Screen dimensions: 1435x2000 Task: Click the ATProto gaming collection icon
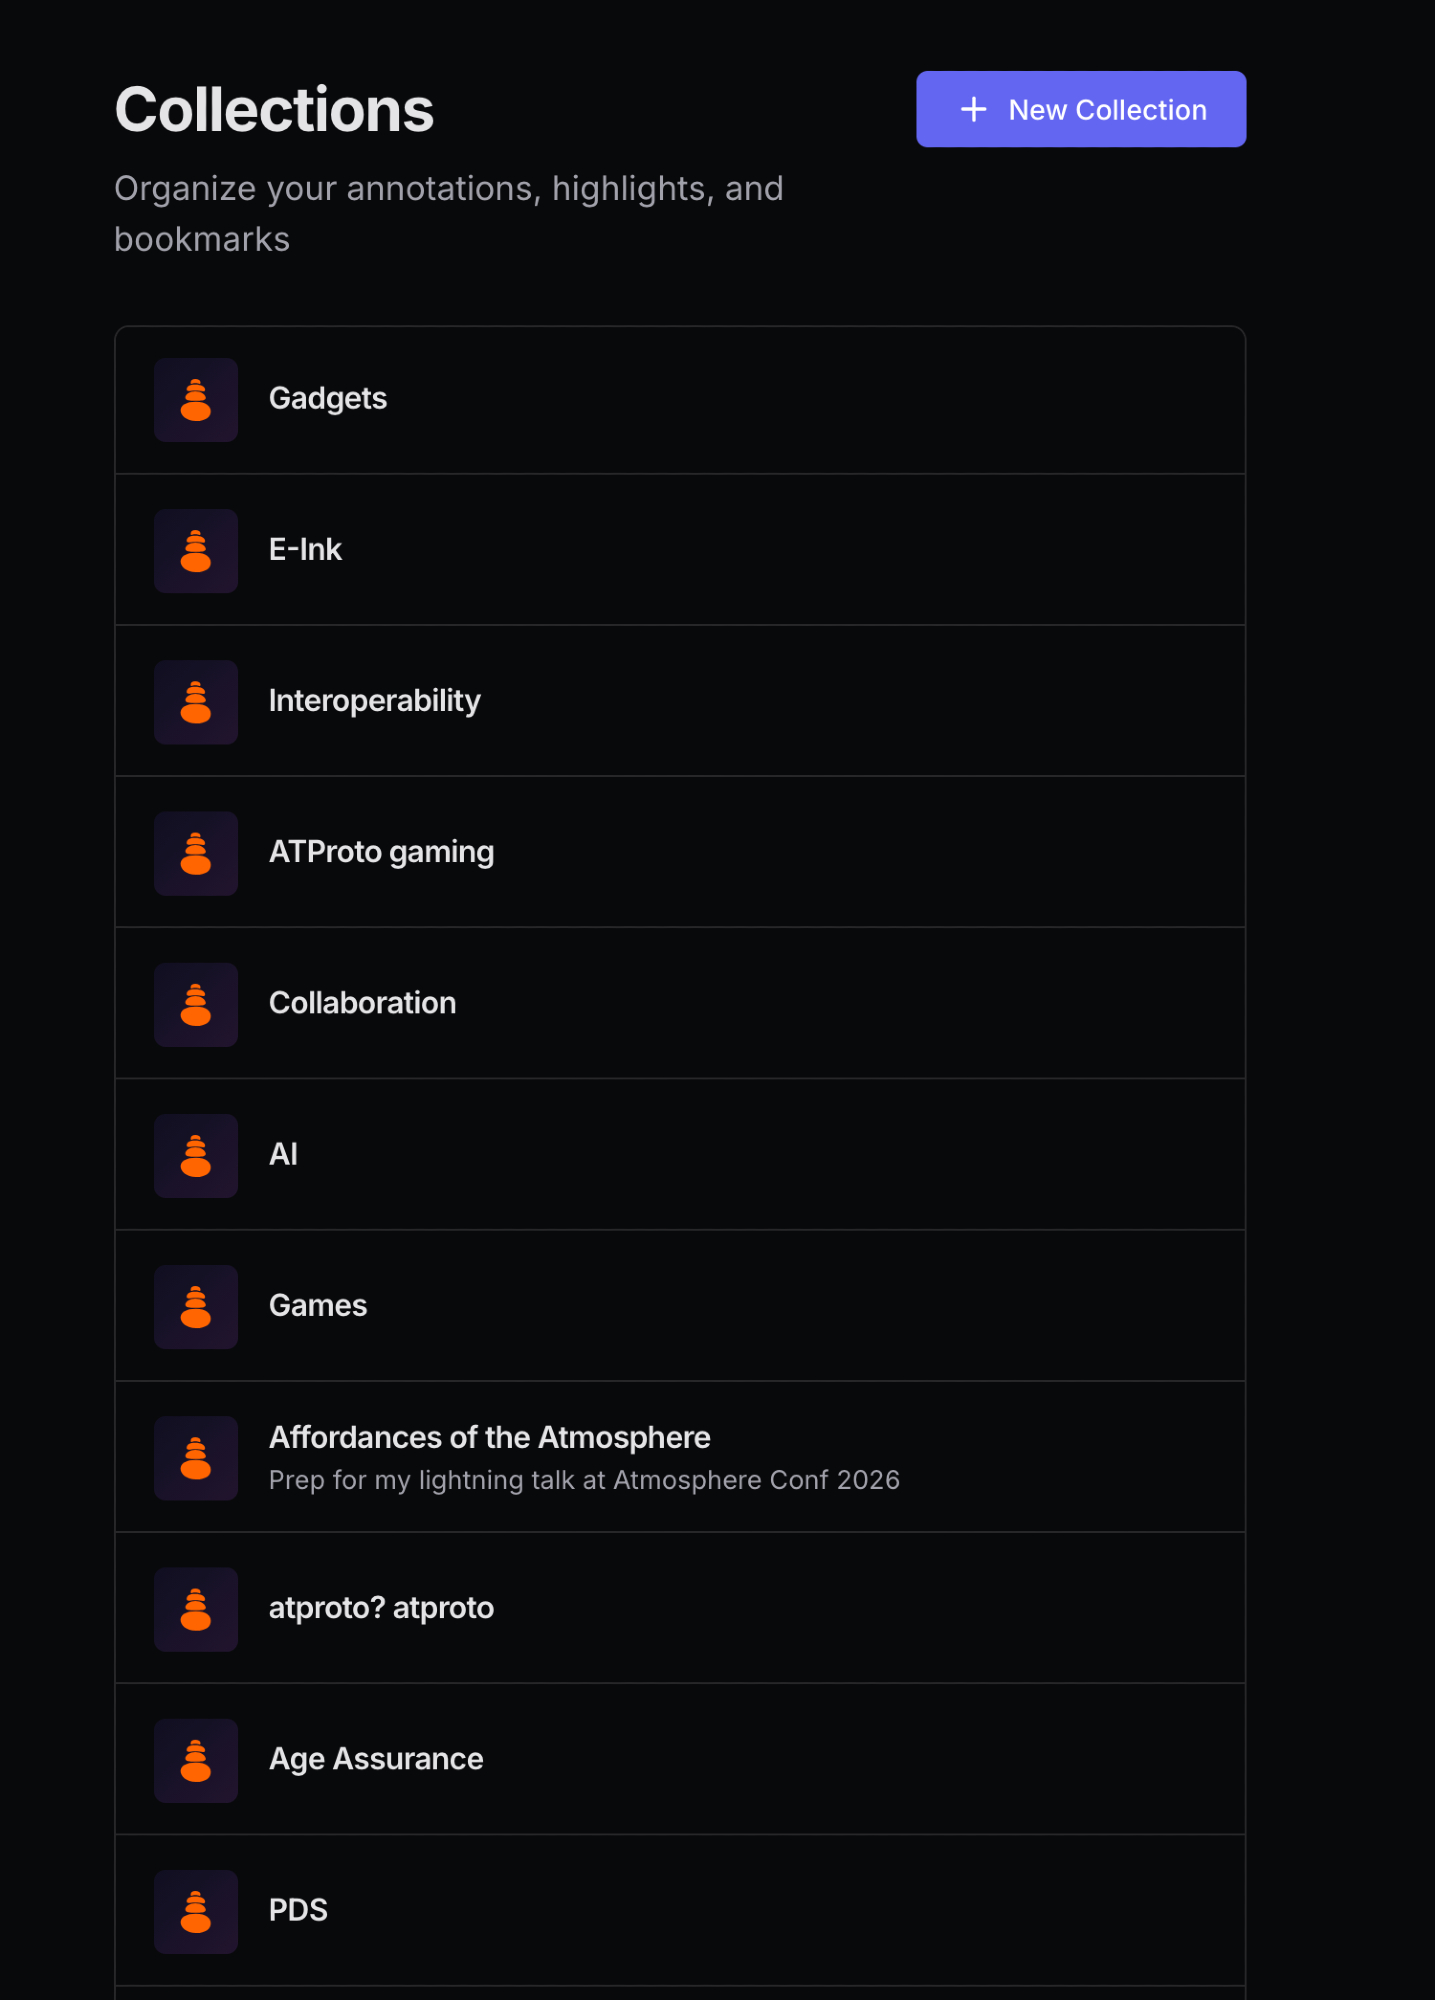pos(196,853)
